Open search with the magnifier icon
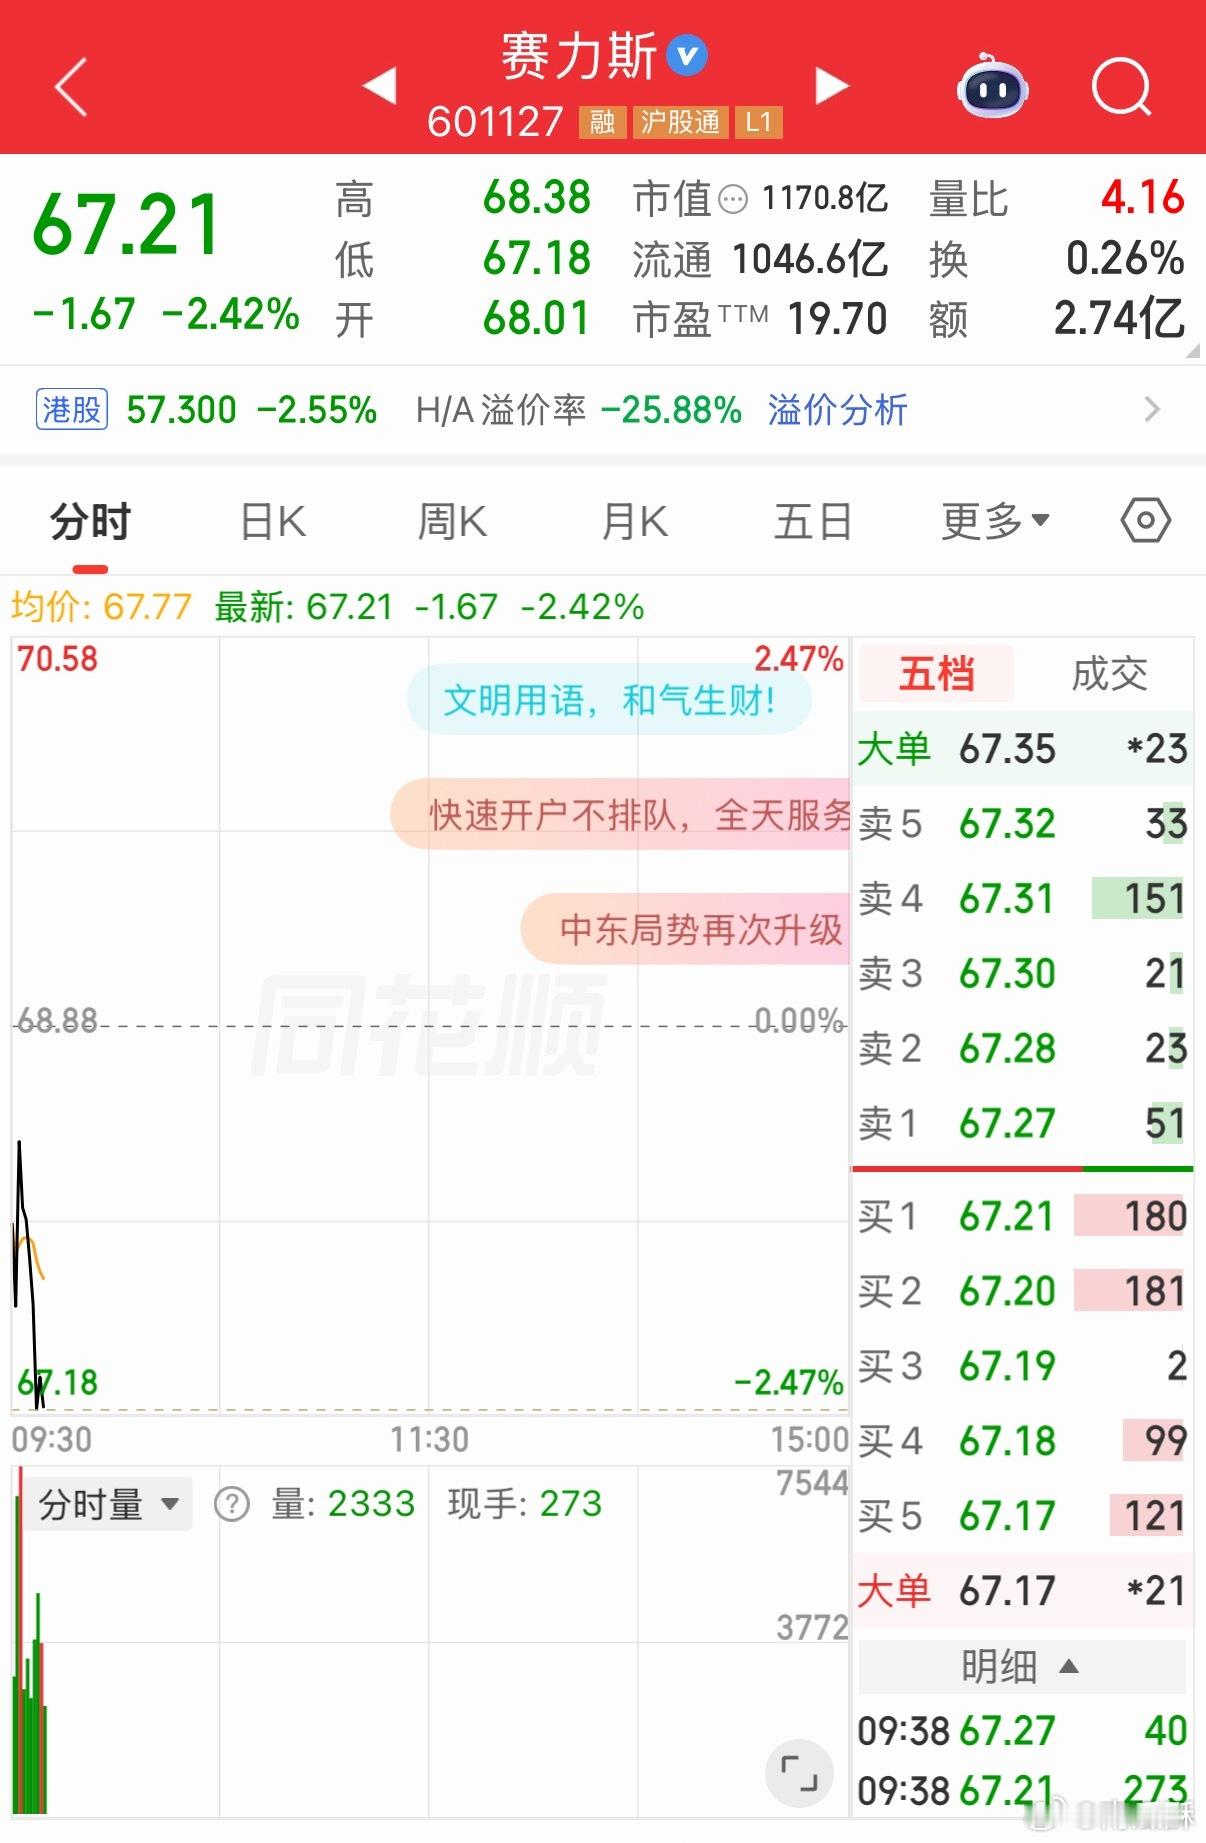Screen dimensions: 1206x1843 1122,87
